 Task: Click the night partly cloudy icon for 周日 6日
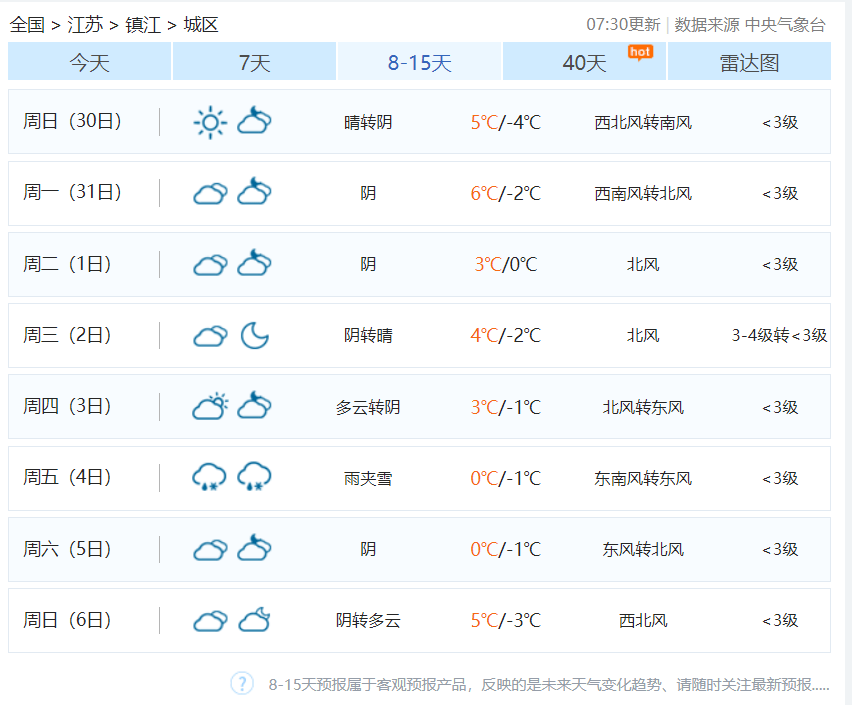[254, 620]
